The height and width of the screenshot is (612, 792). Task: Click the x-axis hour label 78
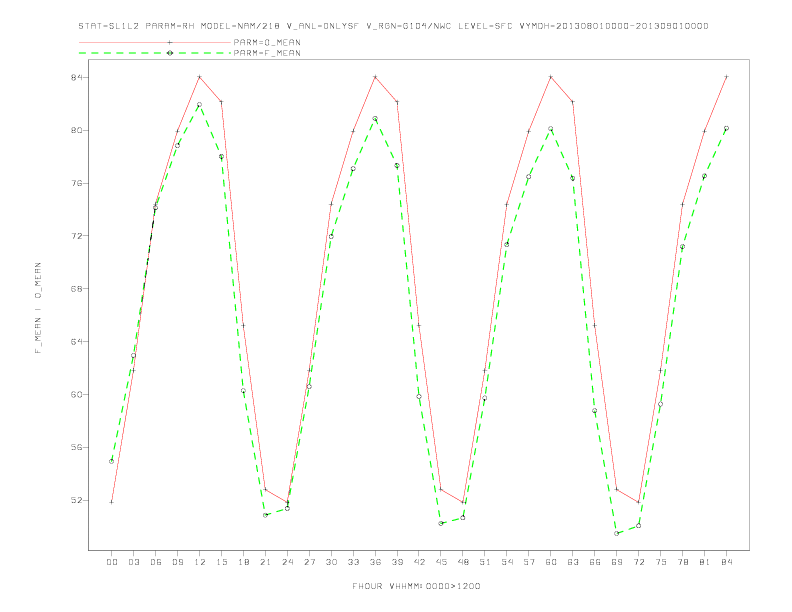pos(683,562)
